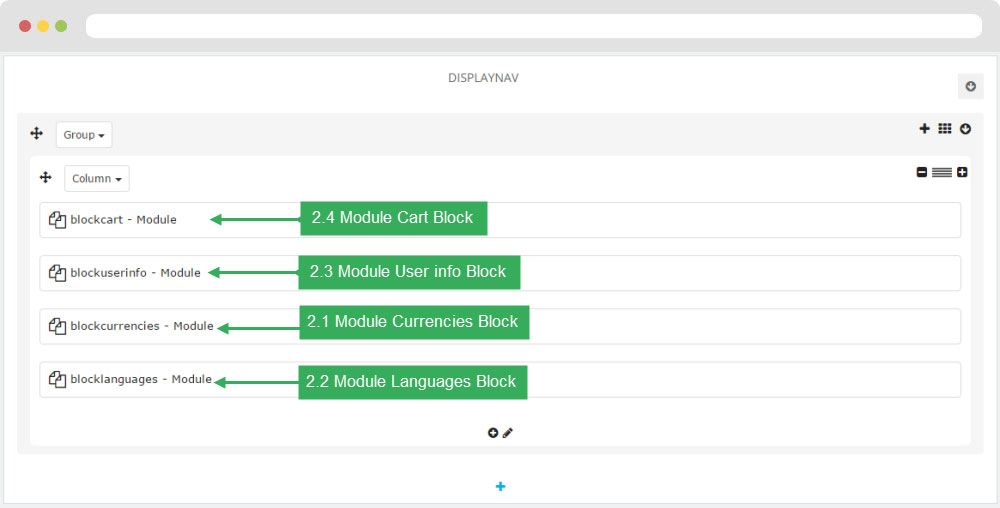Click the pencil edit icon below the modules
The image size is (1000, 508).
(508, 433)
